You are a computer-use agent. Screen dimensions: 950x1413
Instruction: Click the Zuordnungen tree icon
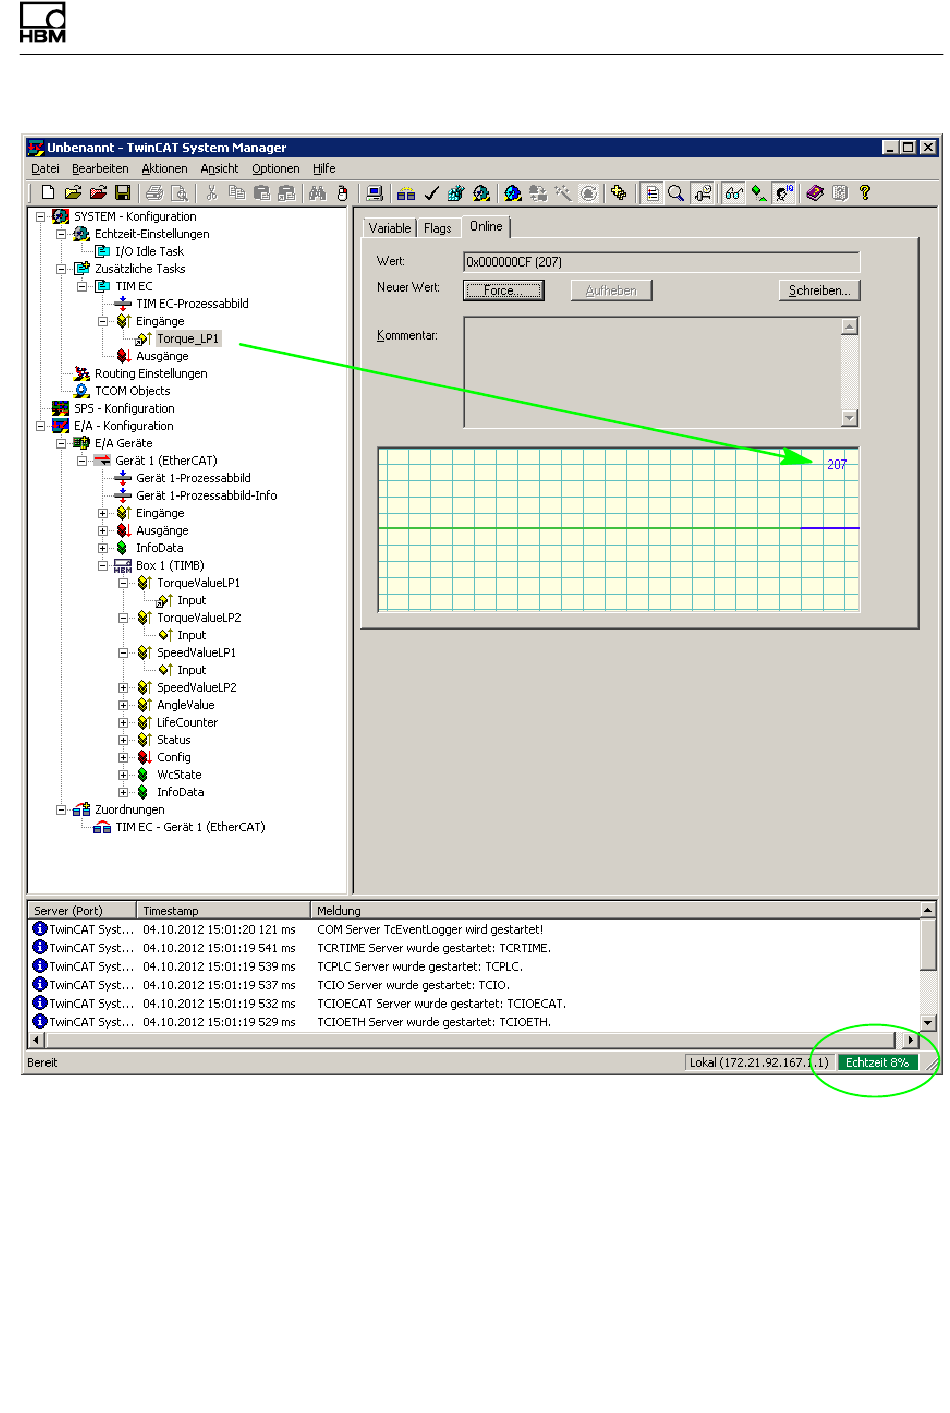point(82,810)
